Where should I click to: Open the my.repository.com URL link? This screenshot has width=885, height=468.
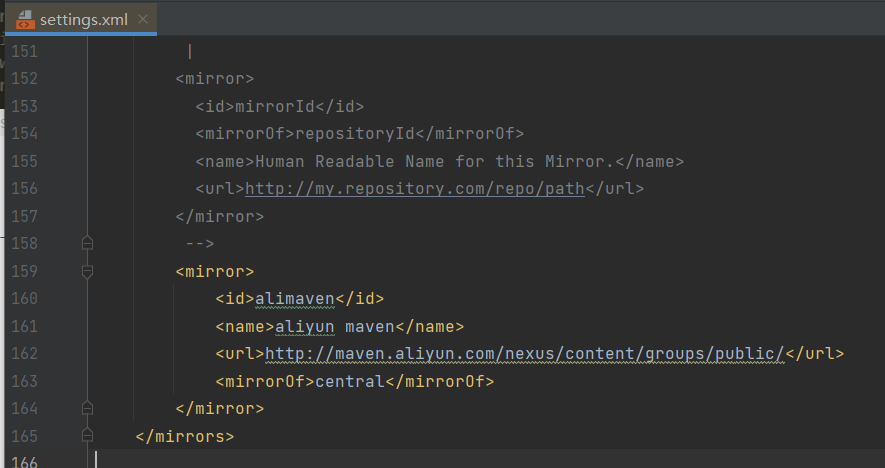[415, 189]
